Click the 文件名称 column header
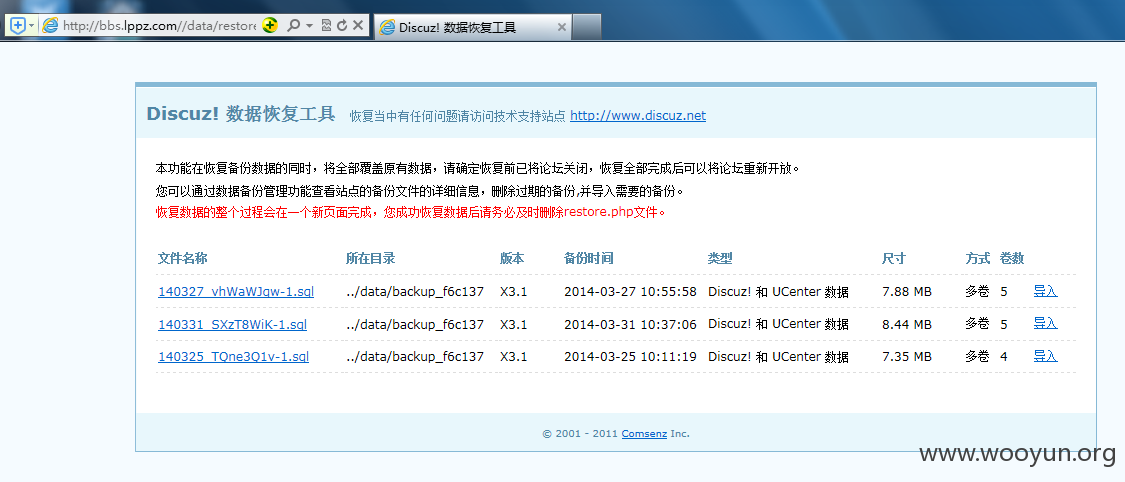Screen dimensions: 1125x482 tap(182, 258)
